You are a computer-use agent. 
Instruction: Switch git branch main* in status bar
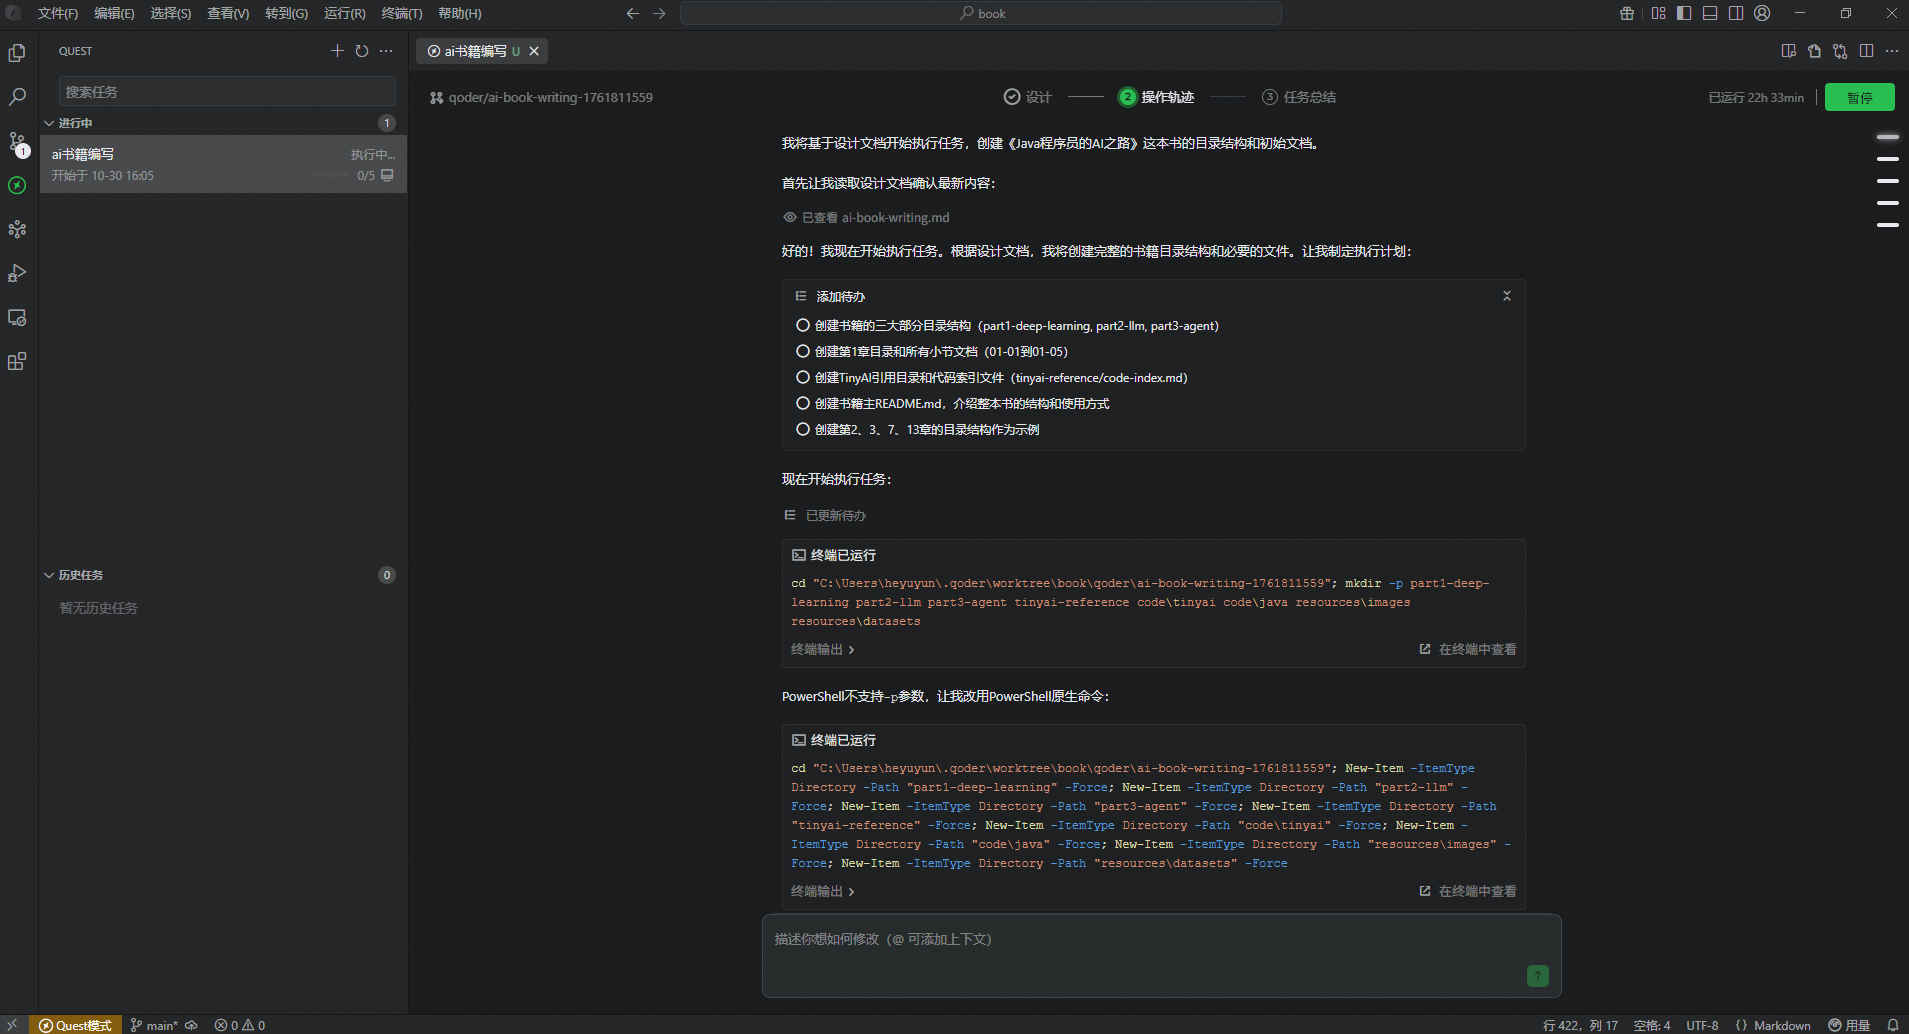pos(154,1025)
